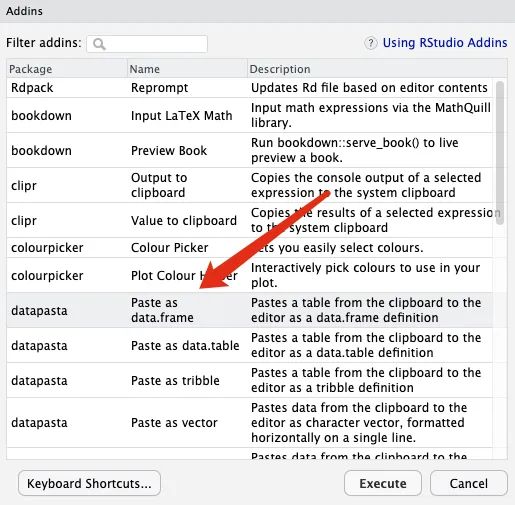Select the Paste as tribble addin

click(x=249, y=380)
